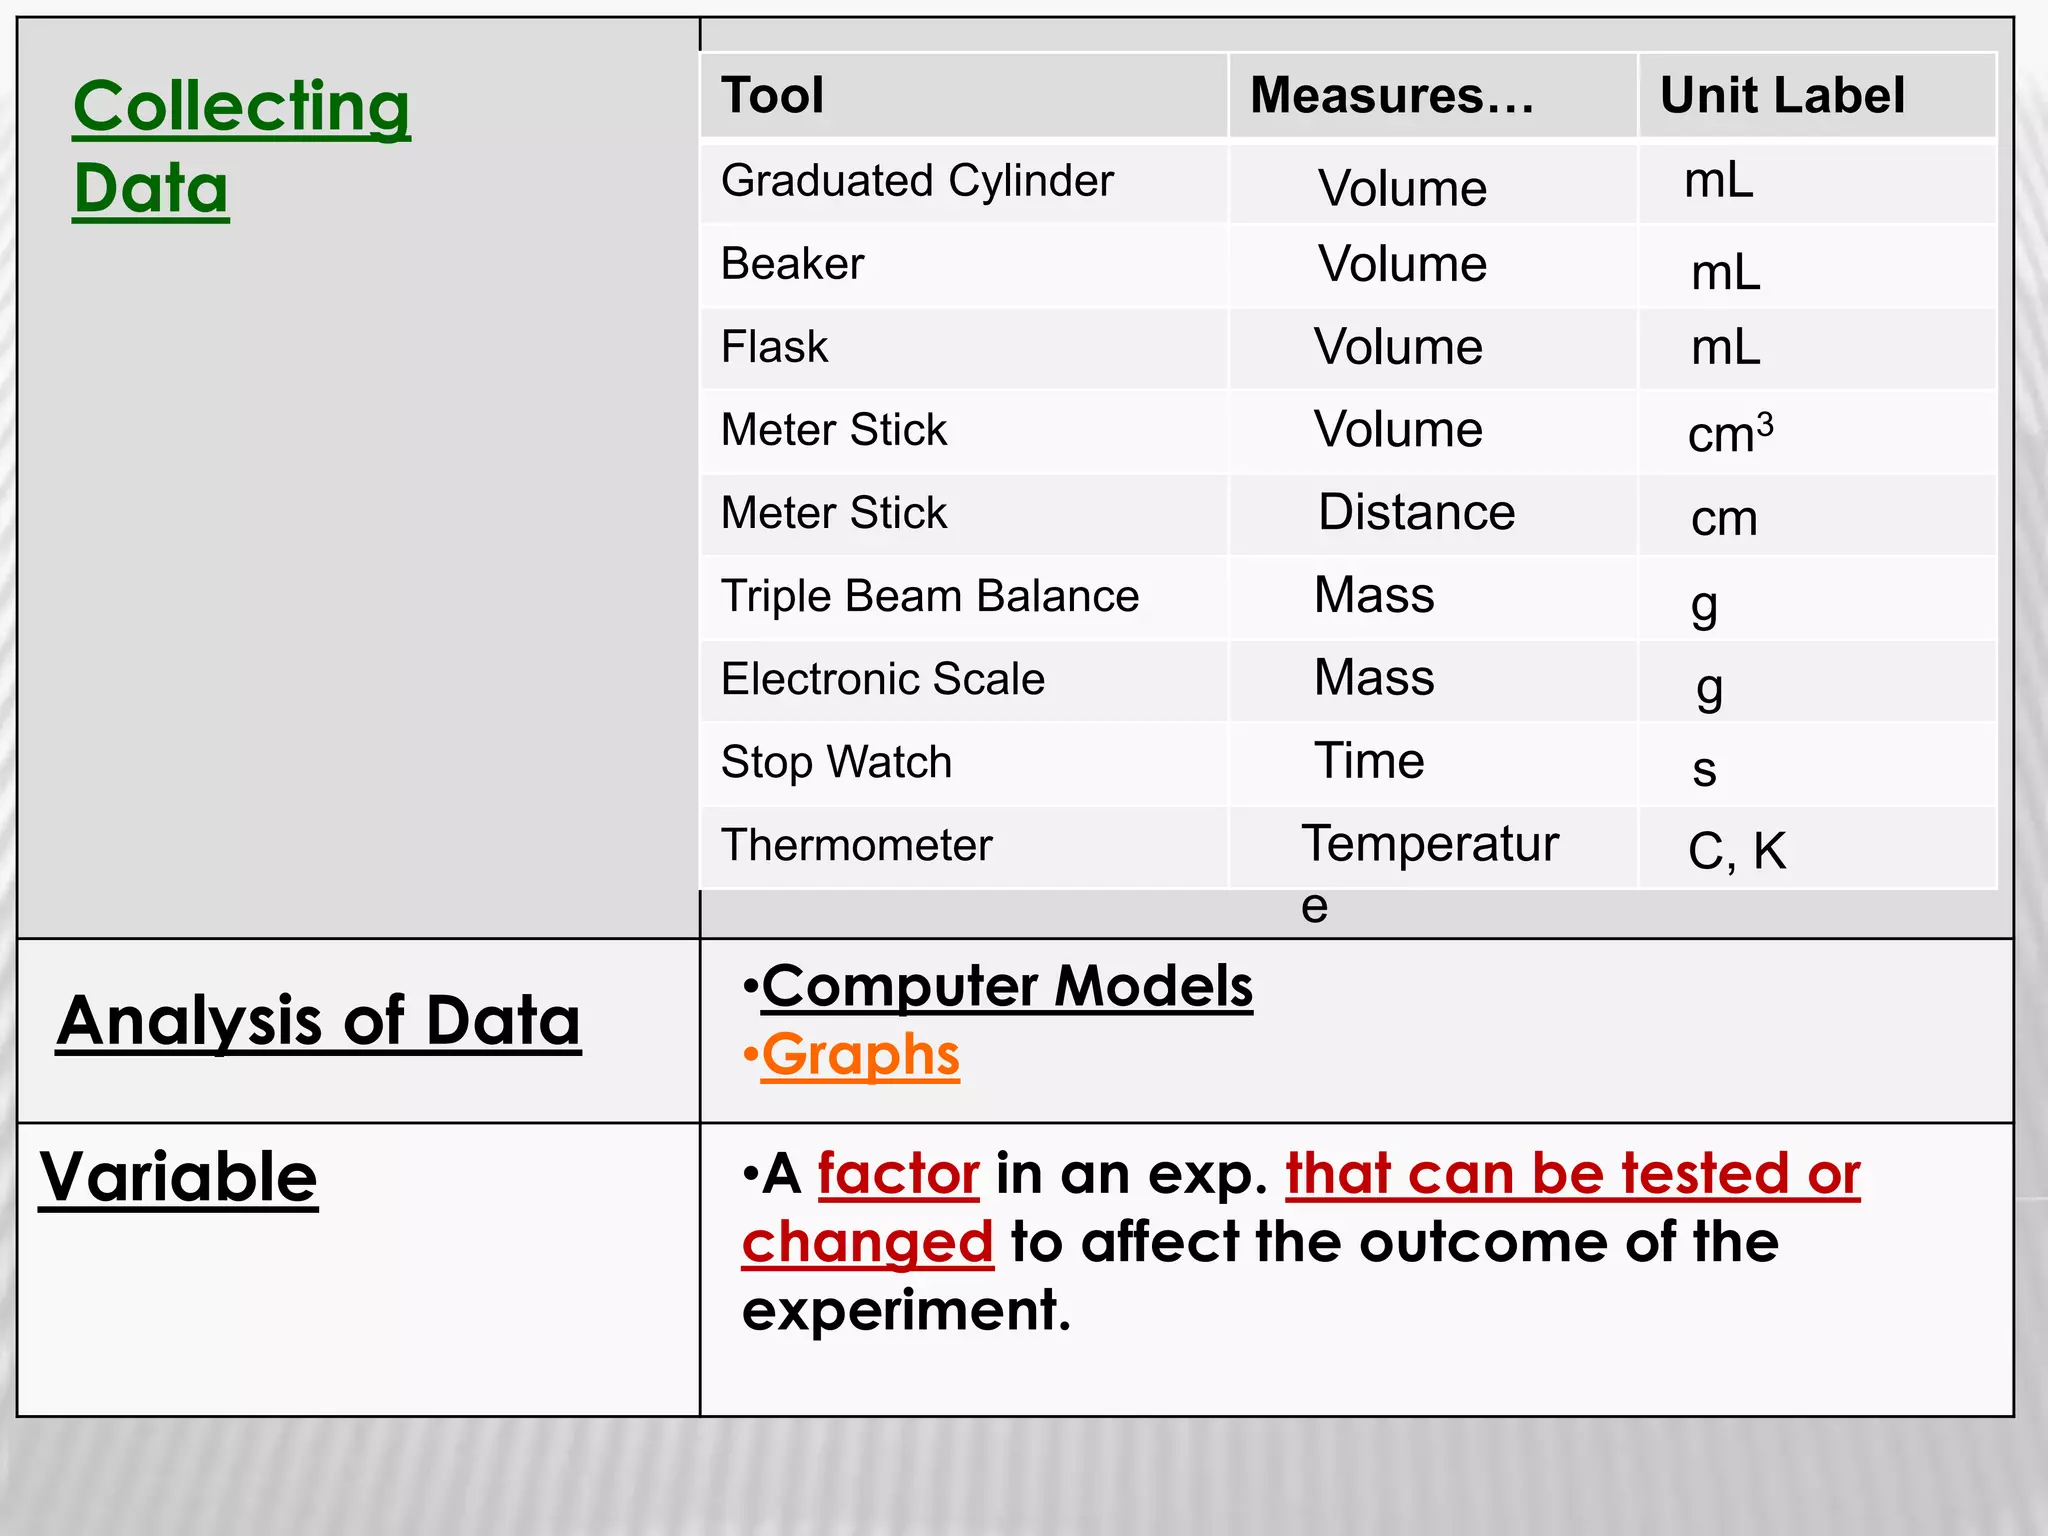Click 'mL' unit in the Beaker row

pos(1726,272)
